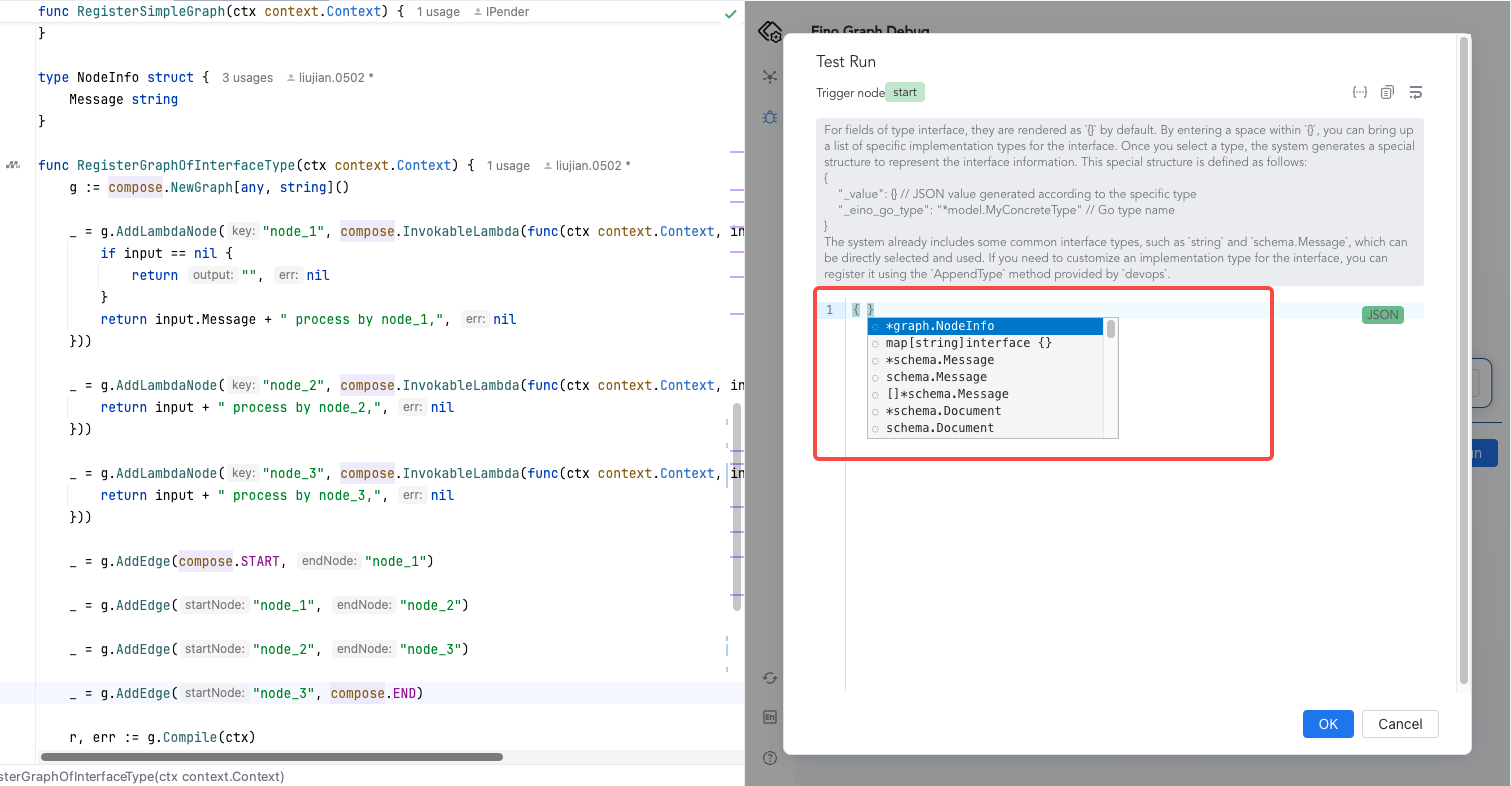Open help question mark icon
The image size is (1511, 786).
click(769, 758)
